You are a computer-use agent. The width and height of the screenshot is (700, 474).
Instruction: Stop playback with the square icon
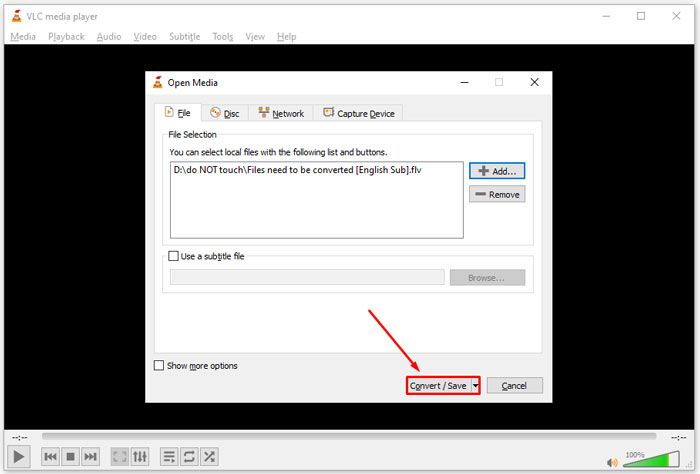pos(71,457)
